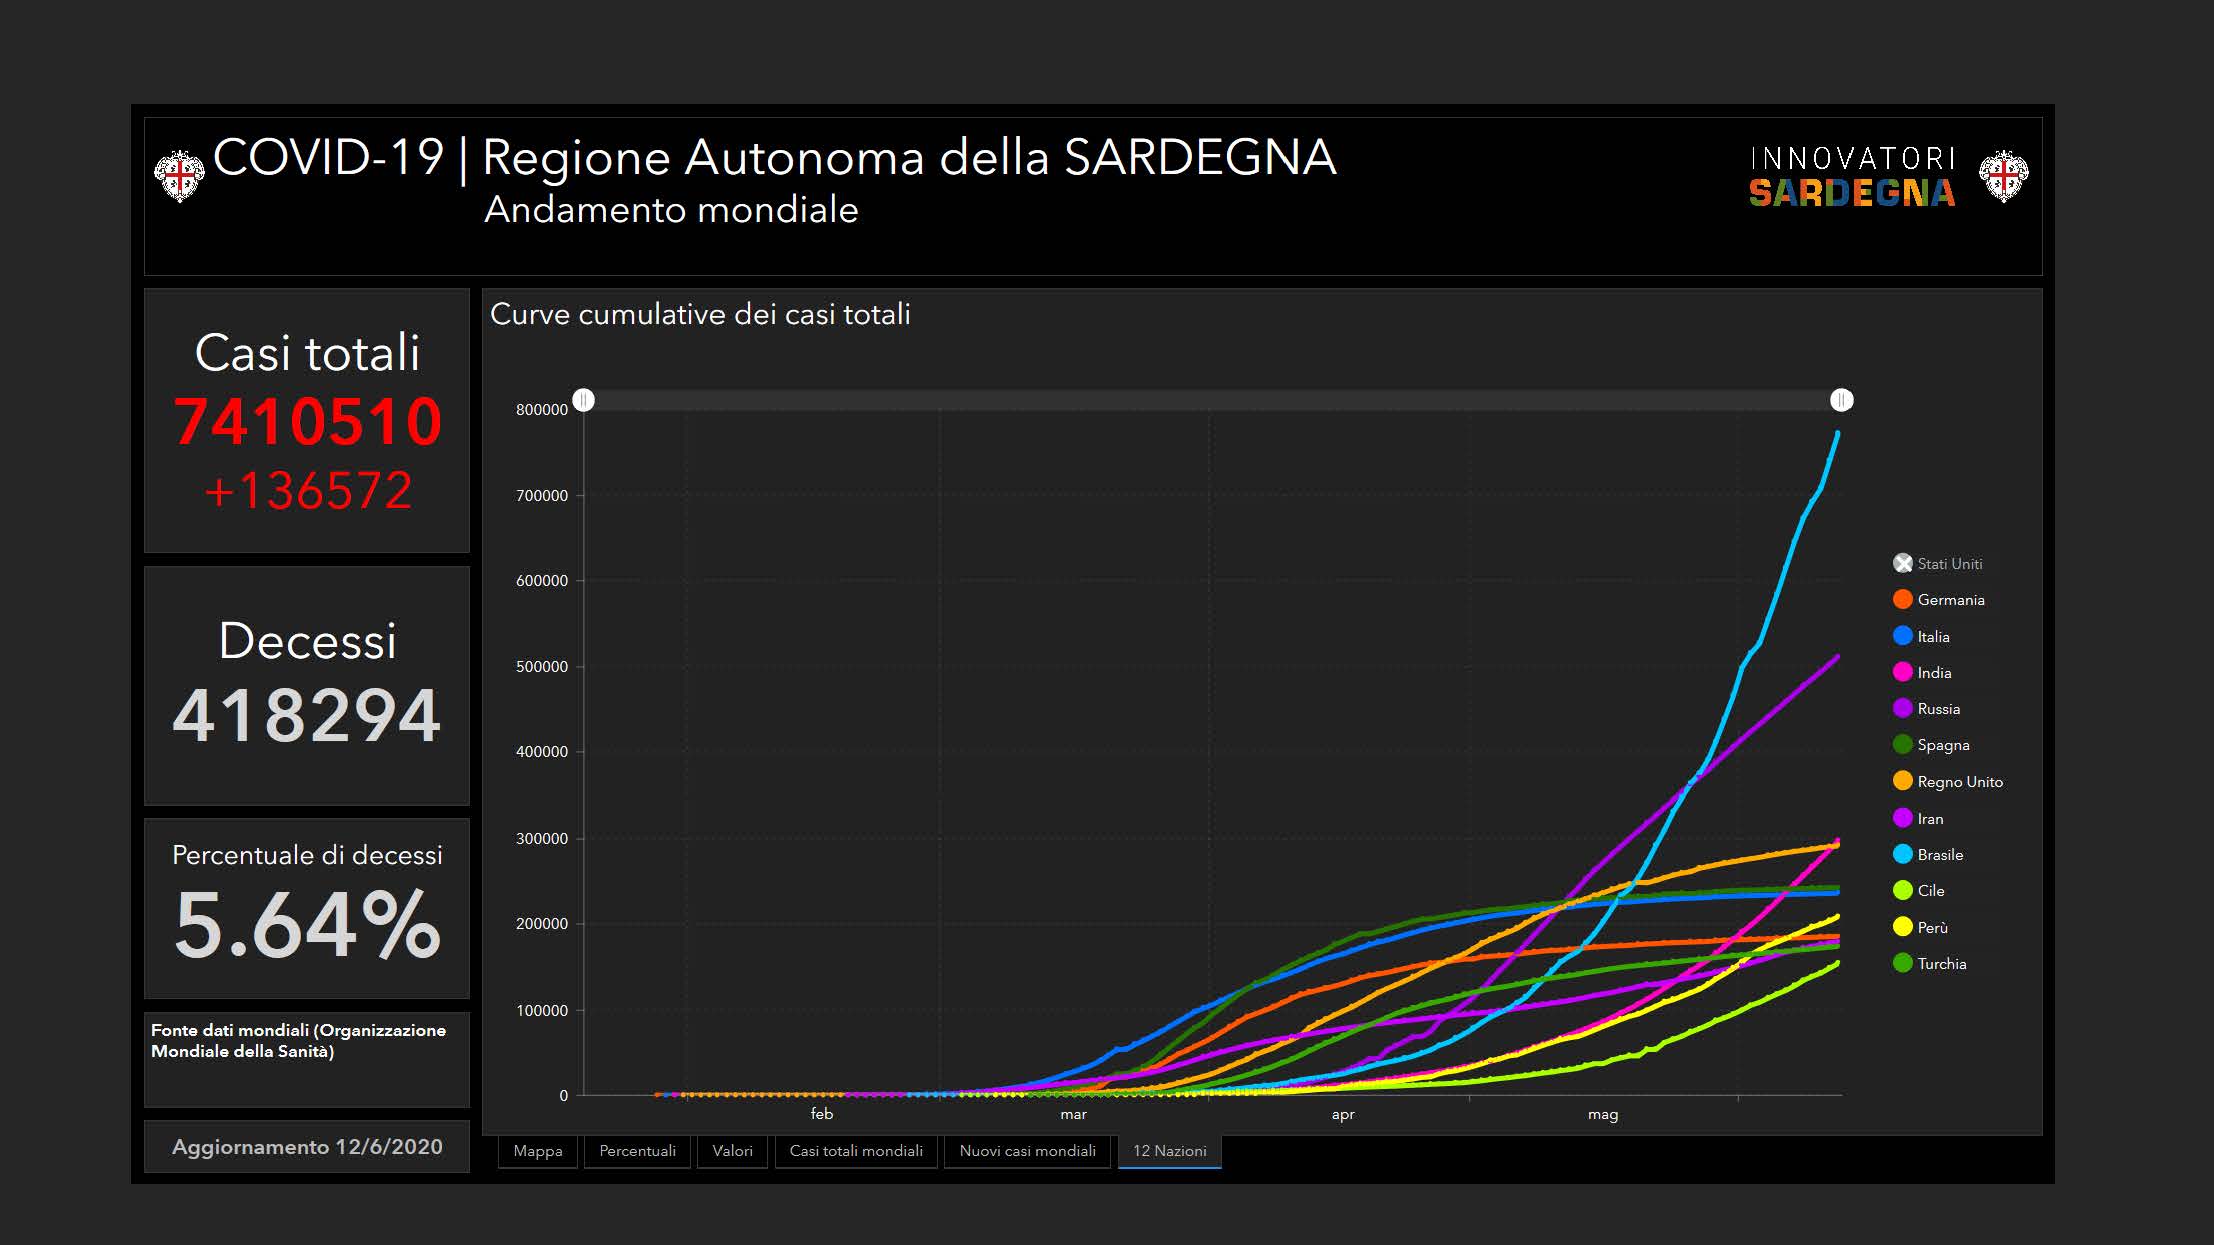The image size is (2214, 1245).
Task: Click the Turchia green legend marker
Action: pyautogui.click(x=1902, y=963)
